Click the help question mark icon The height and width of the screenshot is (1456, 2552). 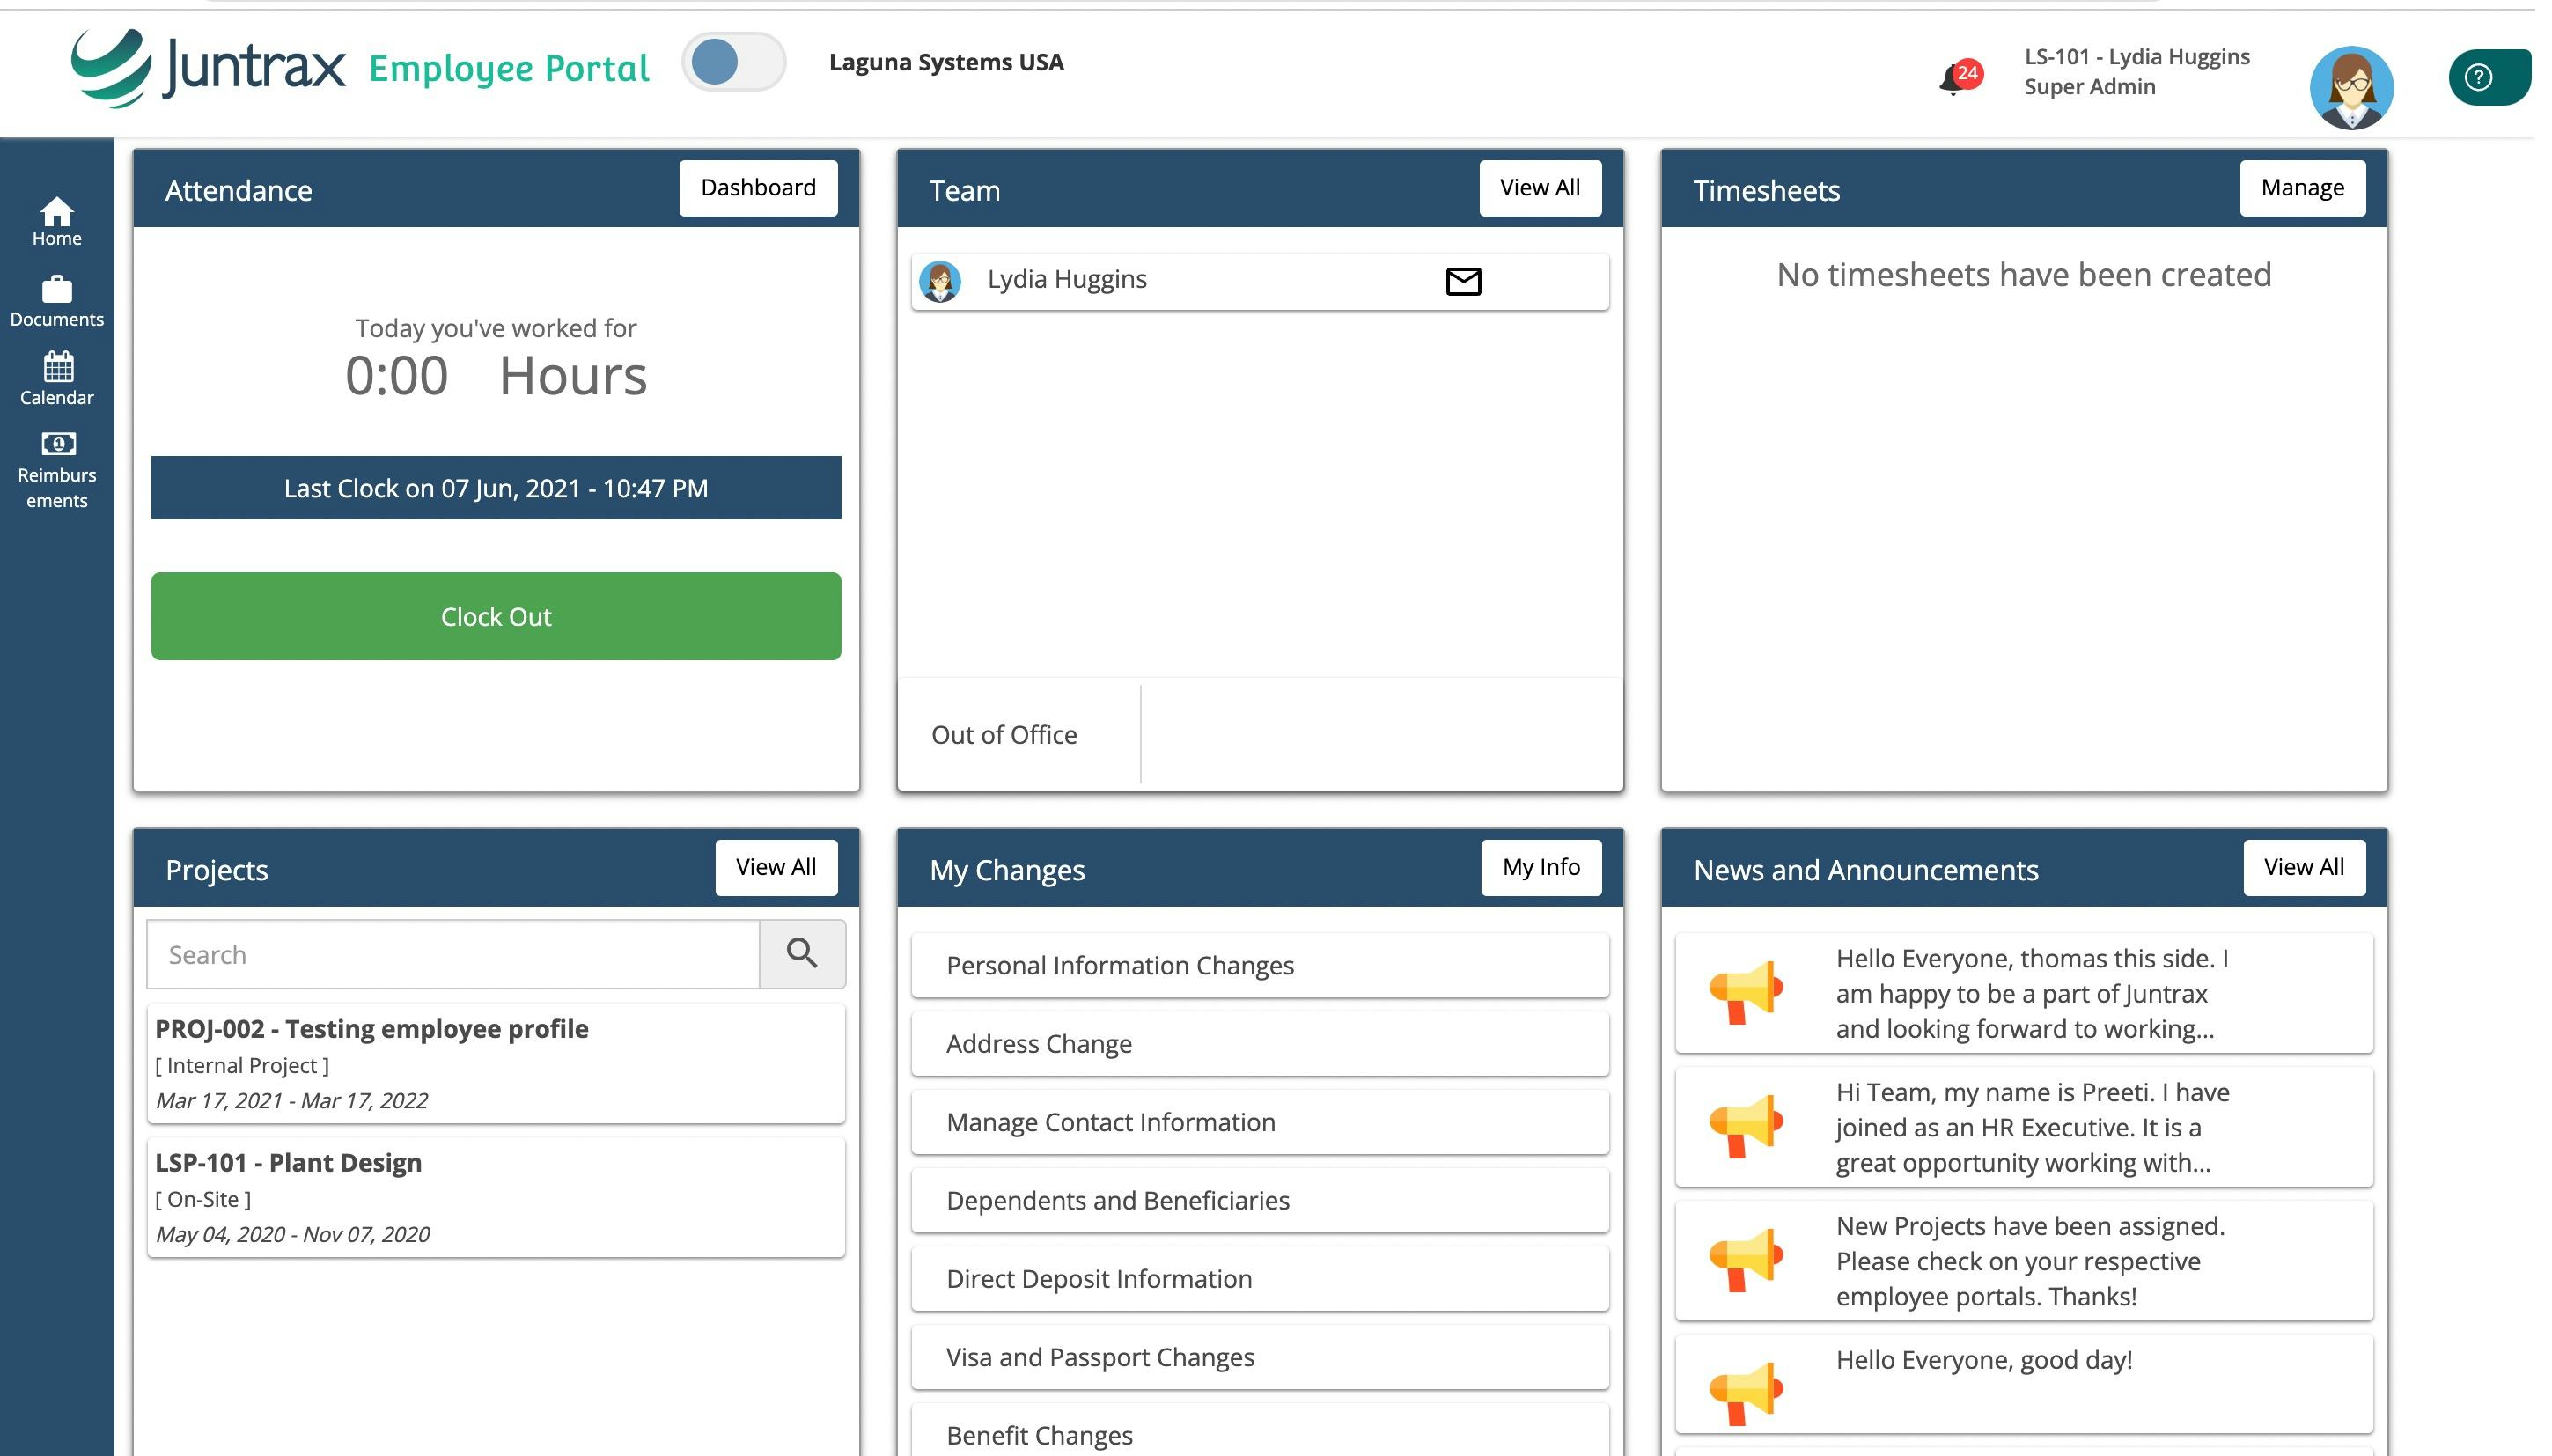[2479, 77]
